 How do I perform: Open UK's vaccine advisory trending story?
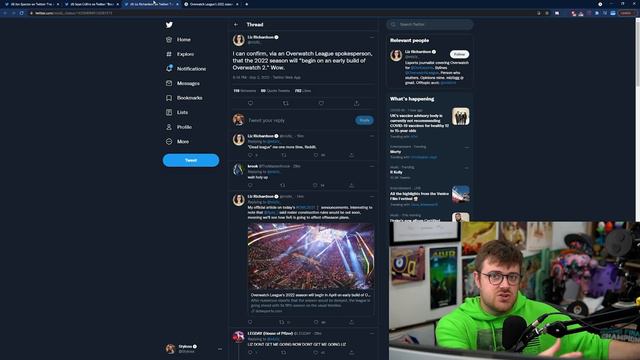click(x=419, y=123)
